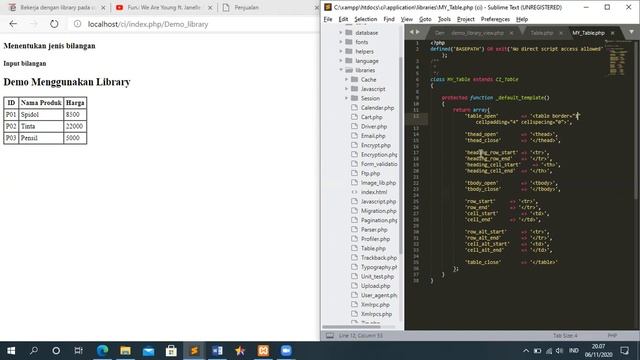Switch to the demo_library_view.php editor tab
The width and height of the screenshot is (640, 360).
tap(477, 33)
